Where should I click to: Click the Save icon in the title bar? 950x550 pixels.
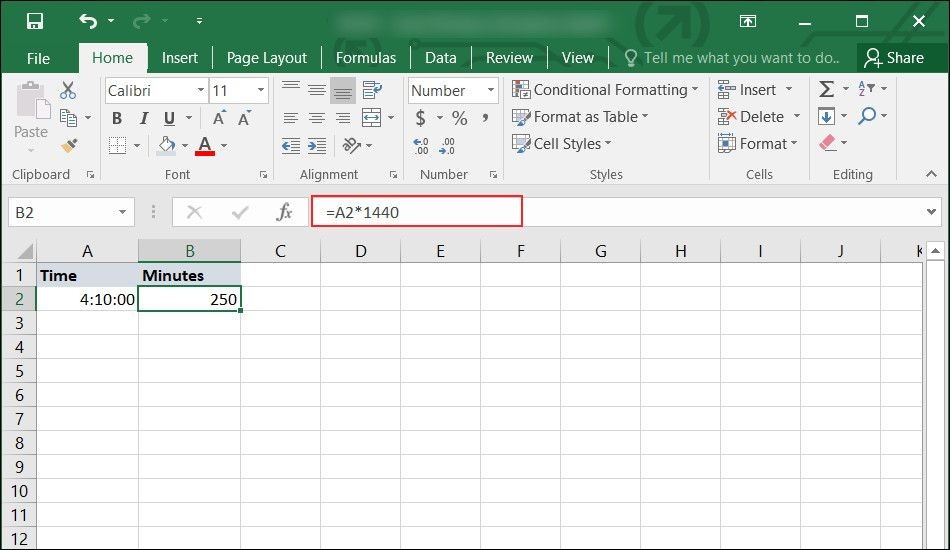[x=35, y=21]
